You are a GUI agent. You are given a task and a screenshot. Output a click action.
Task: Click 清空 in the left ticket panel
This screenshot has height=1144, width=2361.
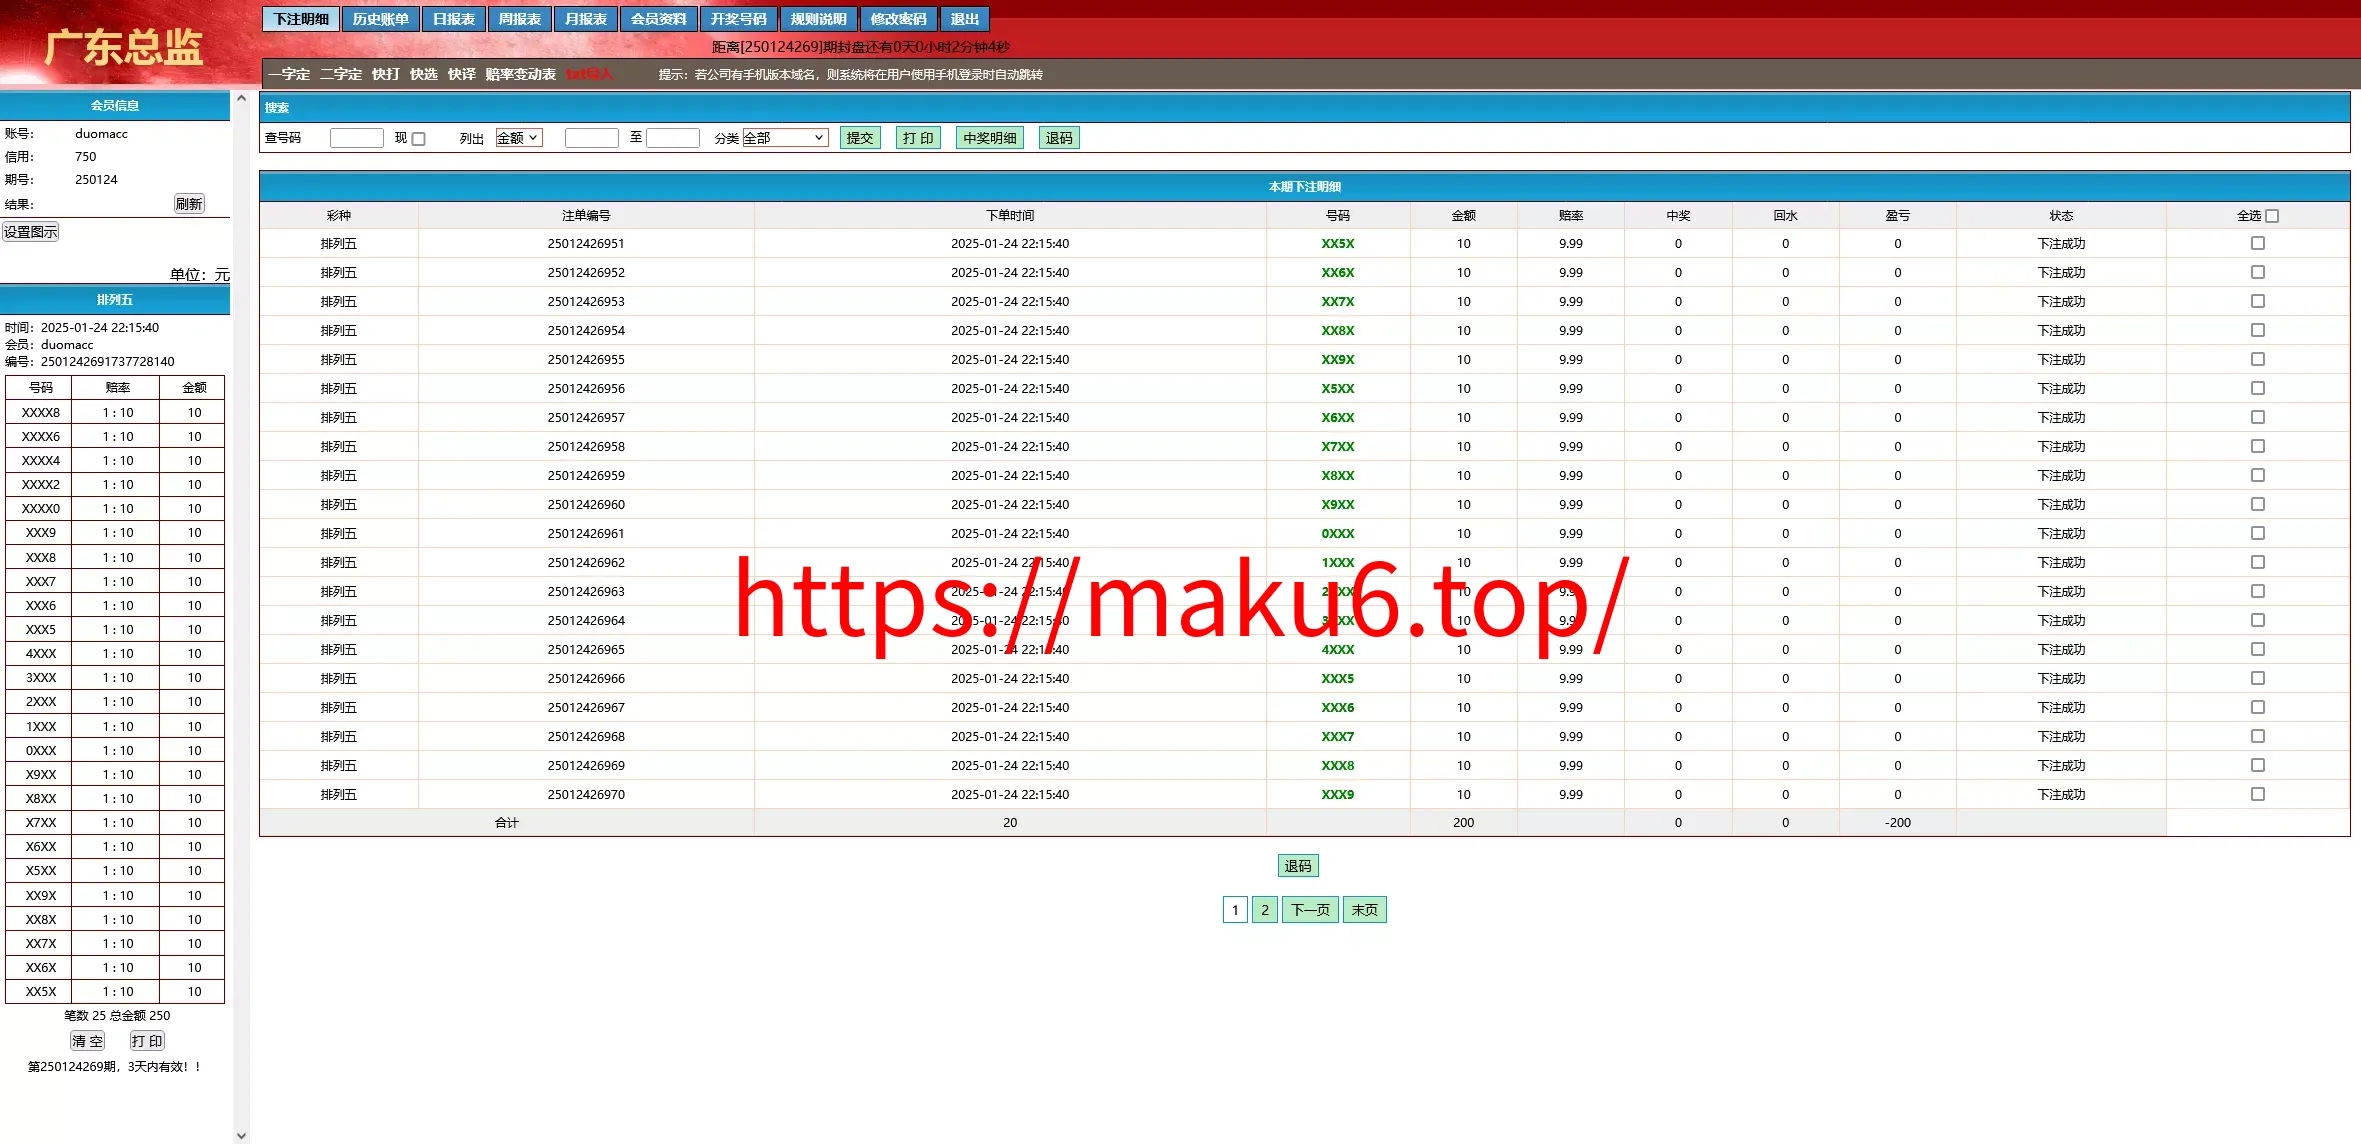pyautogui.click(x=87, y=1041)
